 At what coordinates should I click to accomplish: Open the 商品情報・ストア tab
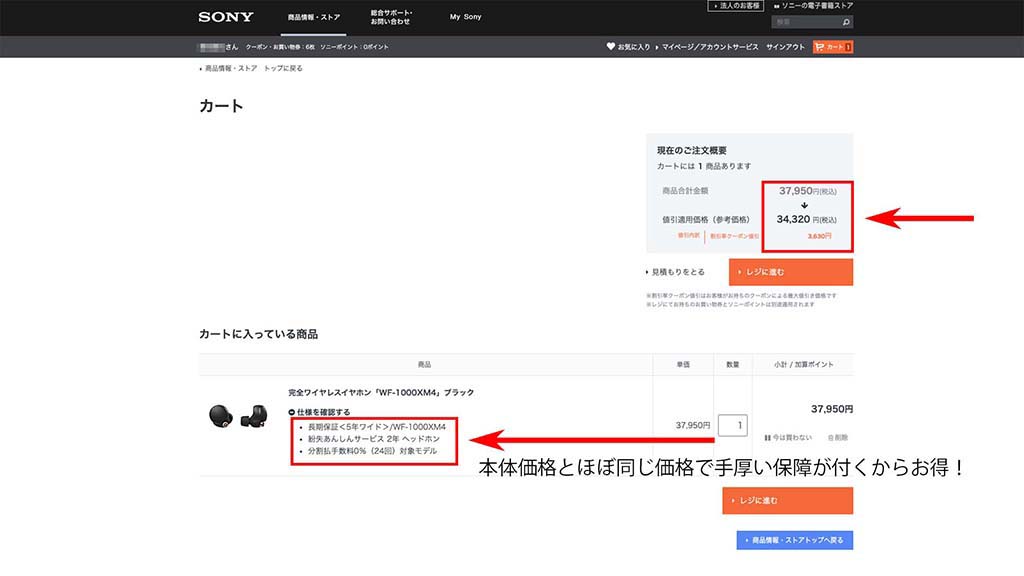pyautogui.click(x=313, y=17)
